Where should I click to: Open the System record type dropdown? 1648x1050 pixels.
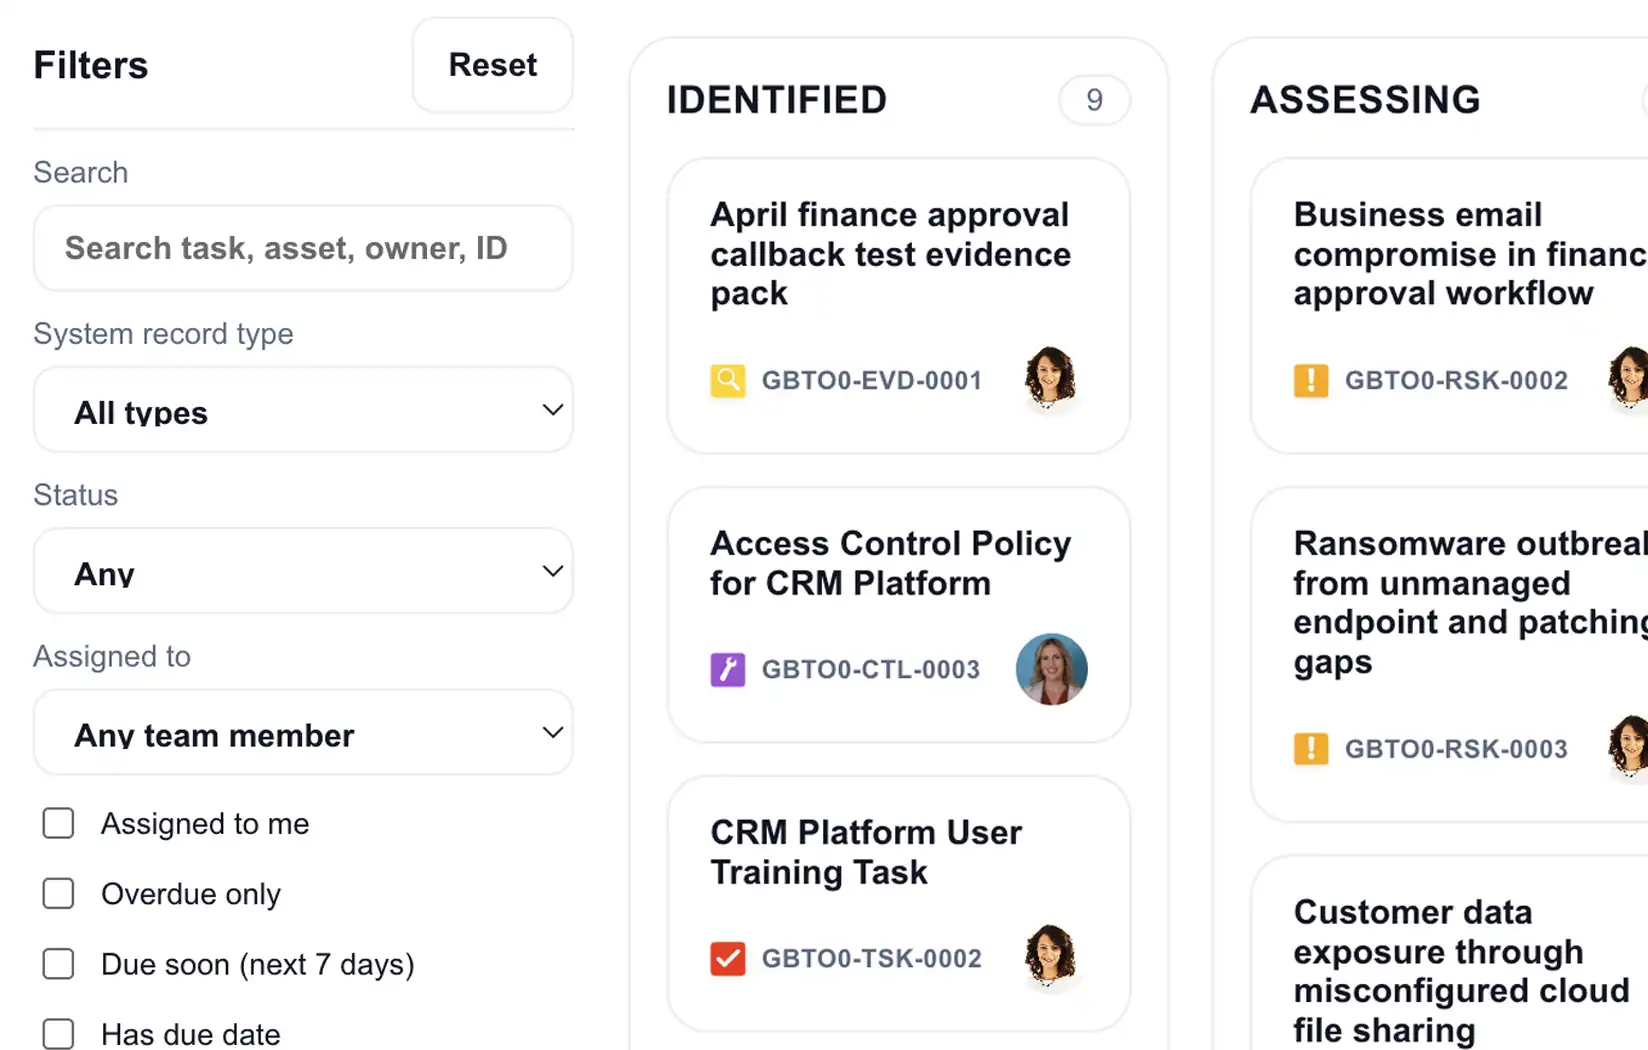click(x=303, y=410)
